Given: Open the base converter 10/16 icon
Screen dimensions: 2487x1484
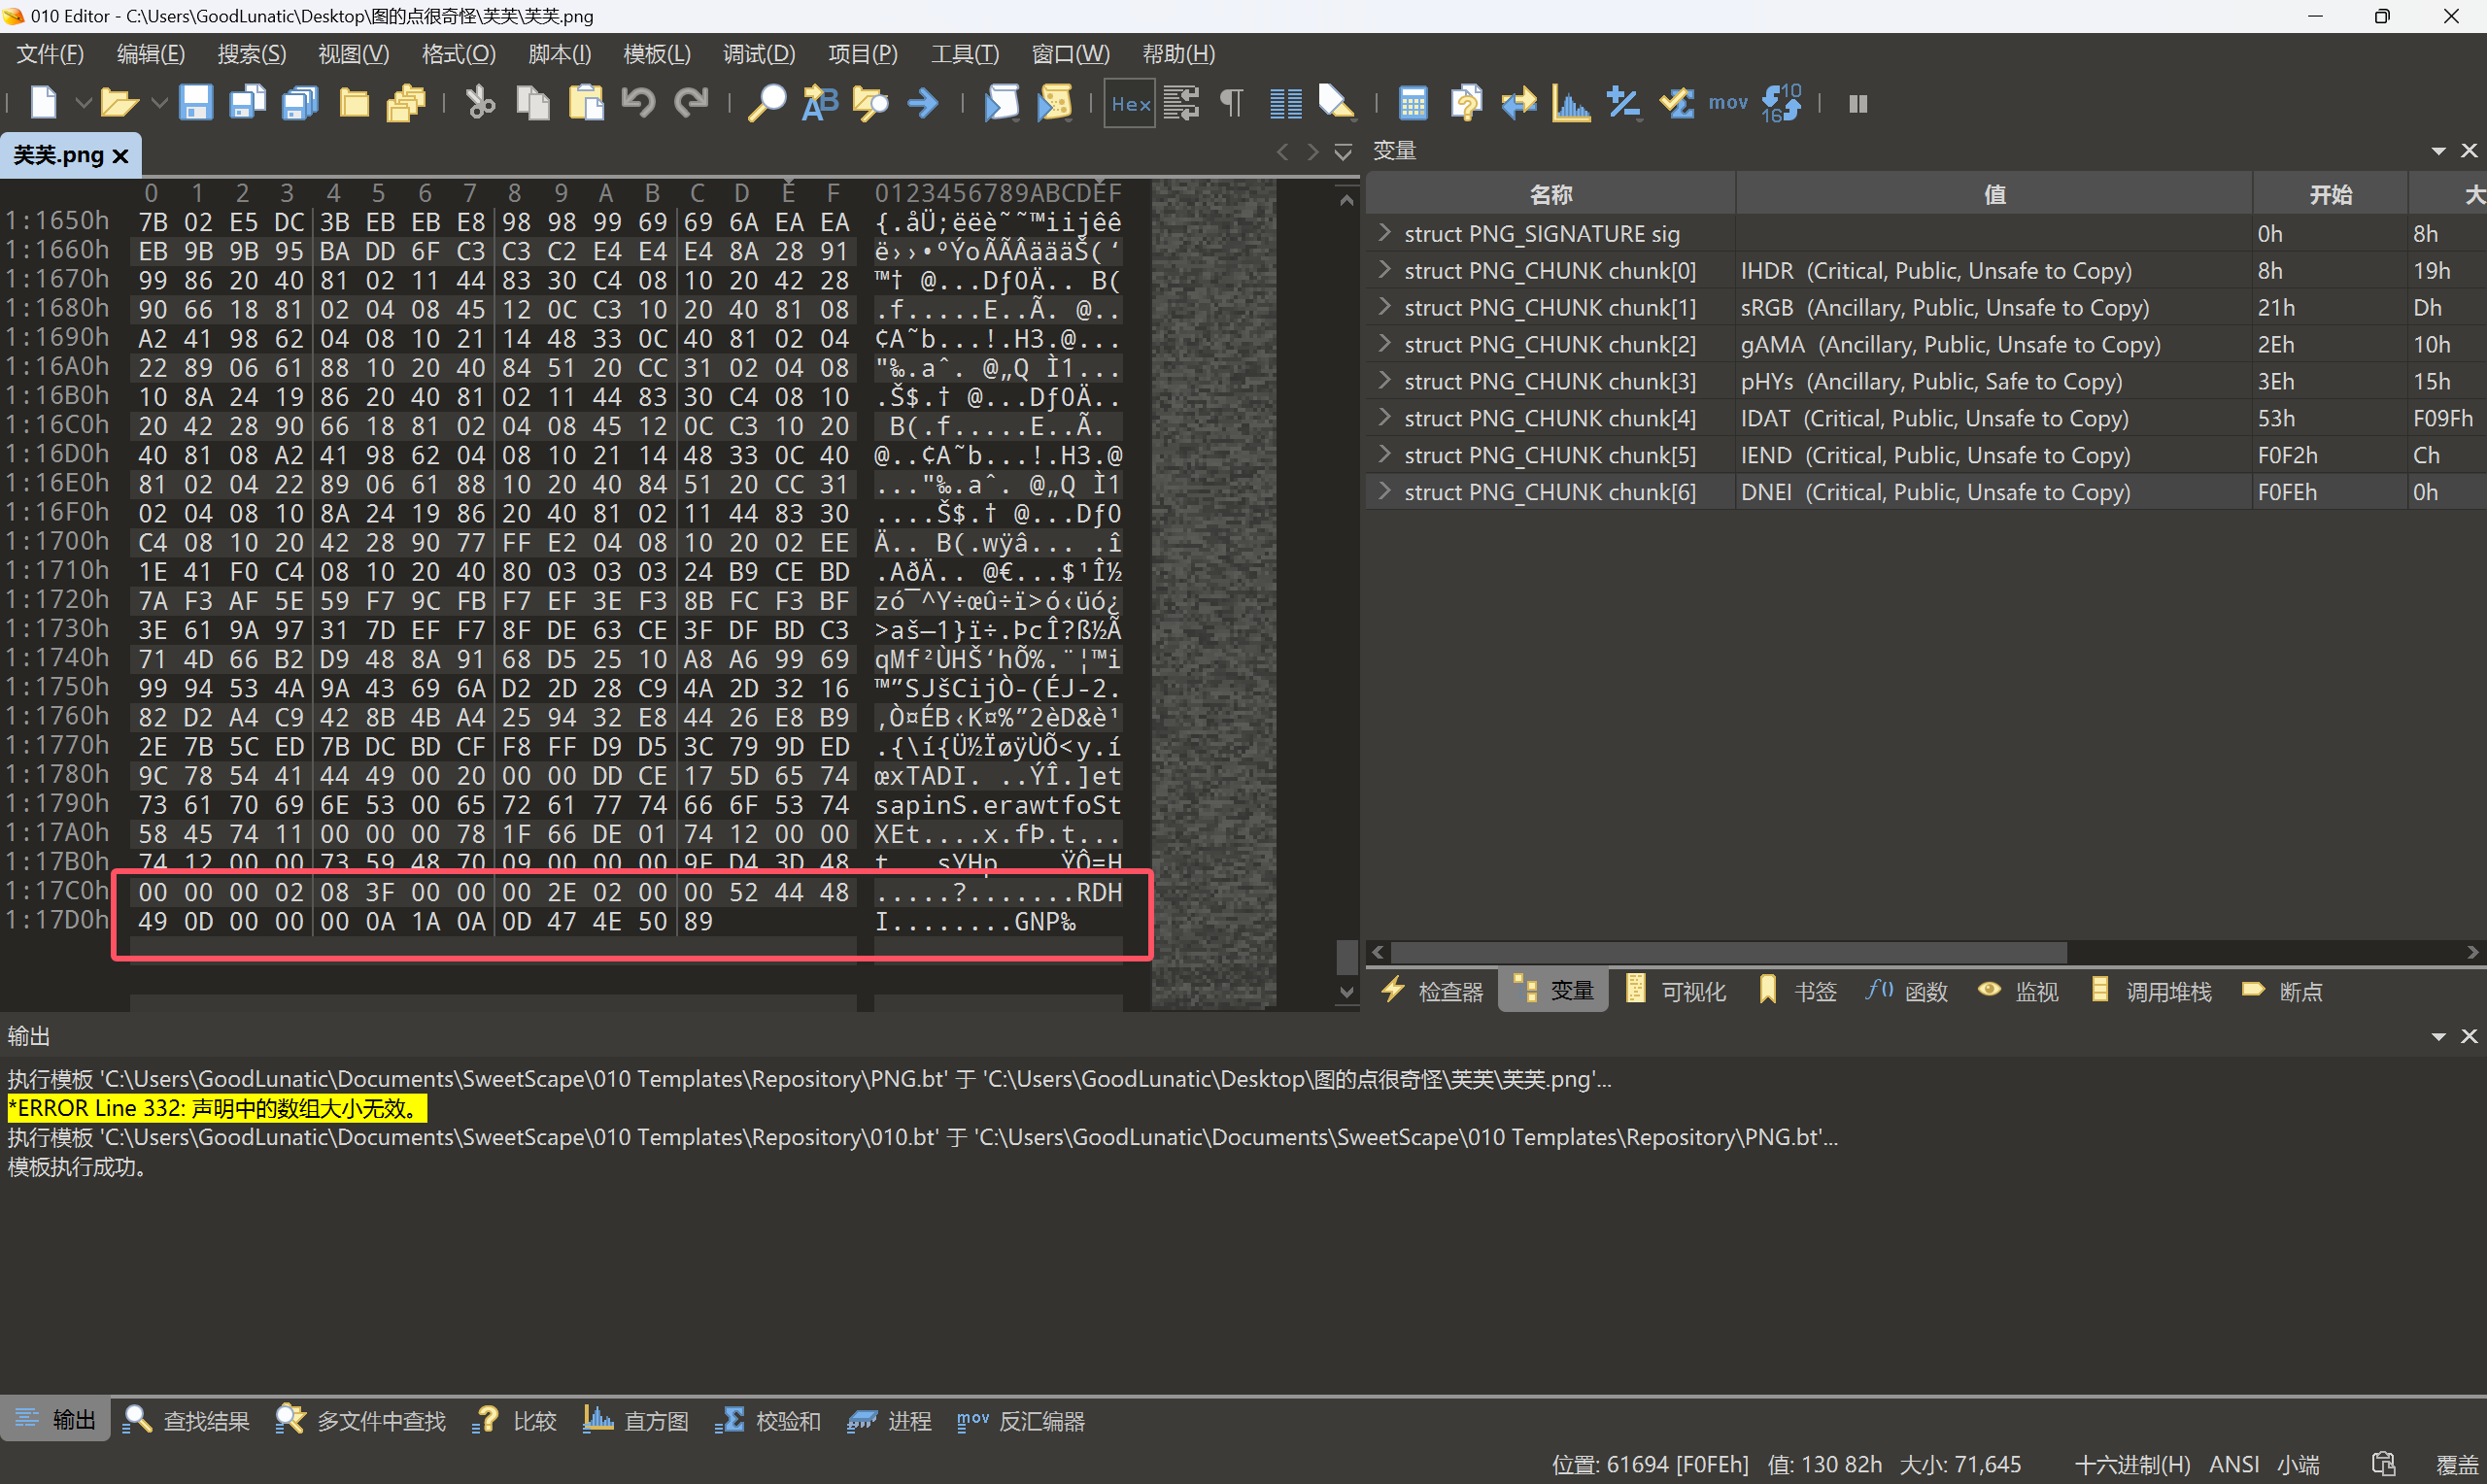Looking at the screenshot, I should 1781,103.
